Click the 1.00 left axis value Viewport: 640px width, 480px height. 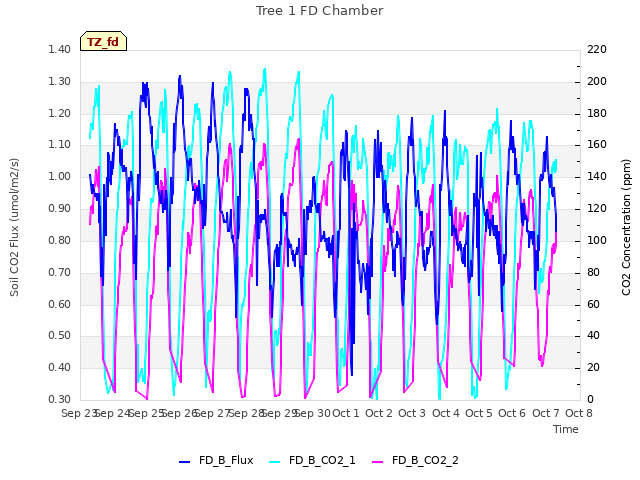[60, 177]
